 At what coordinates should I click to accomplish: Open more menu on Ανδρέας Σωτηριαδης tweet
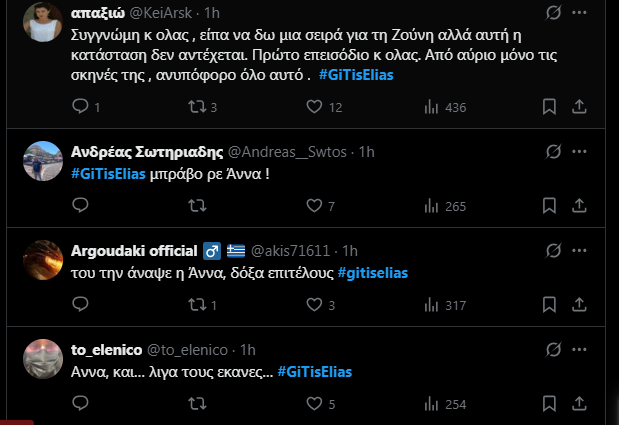580,152
